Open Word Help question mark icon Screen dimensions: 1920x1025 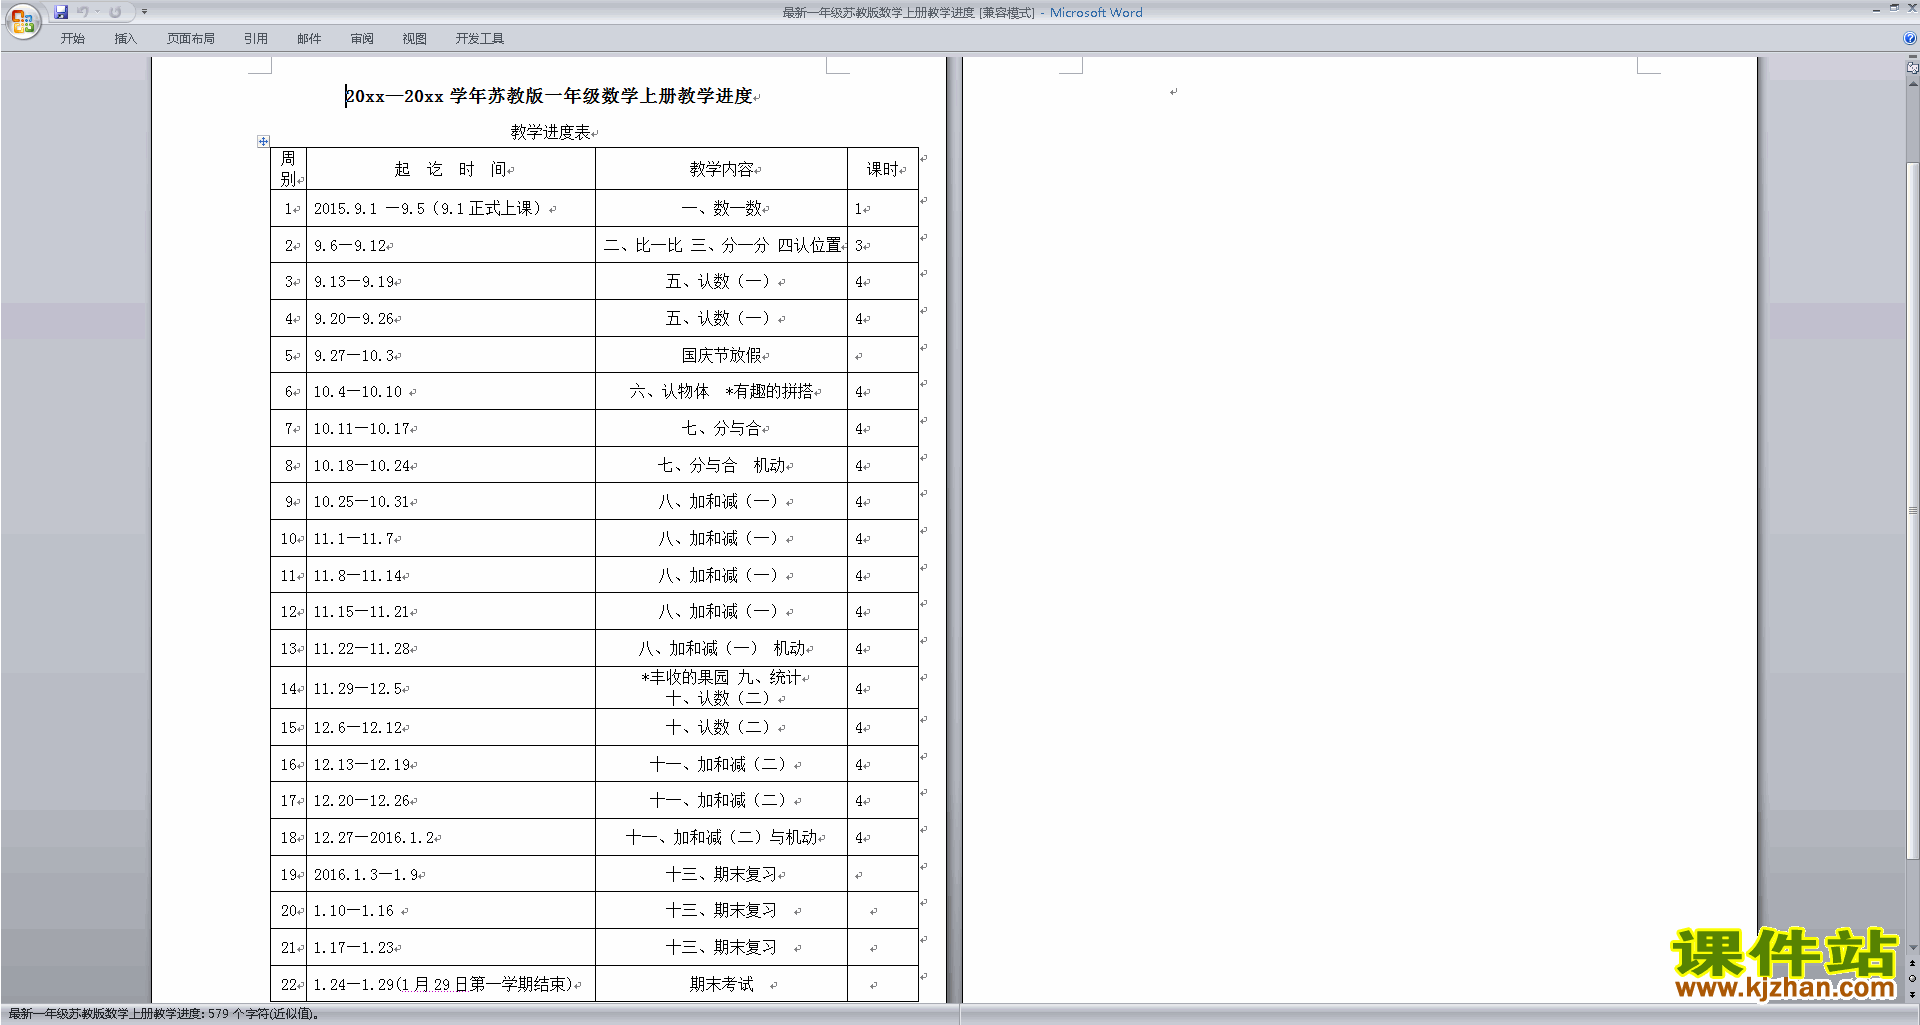click(1909, 38)
